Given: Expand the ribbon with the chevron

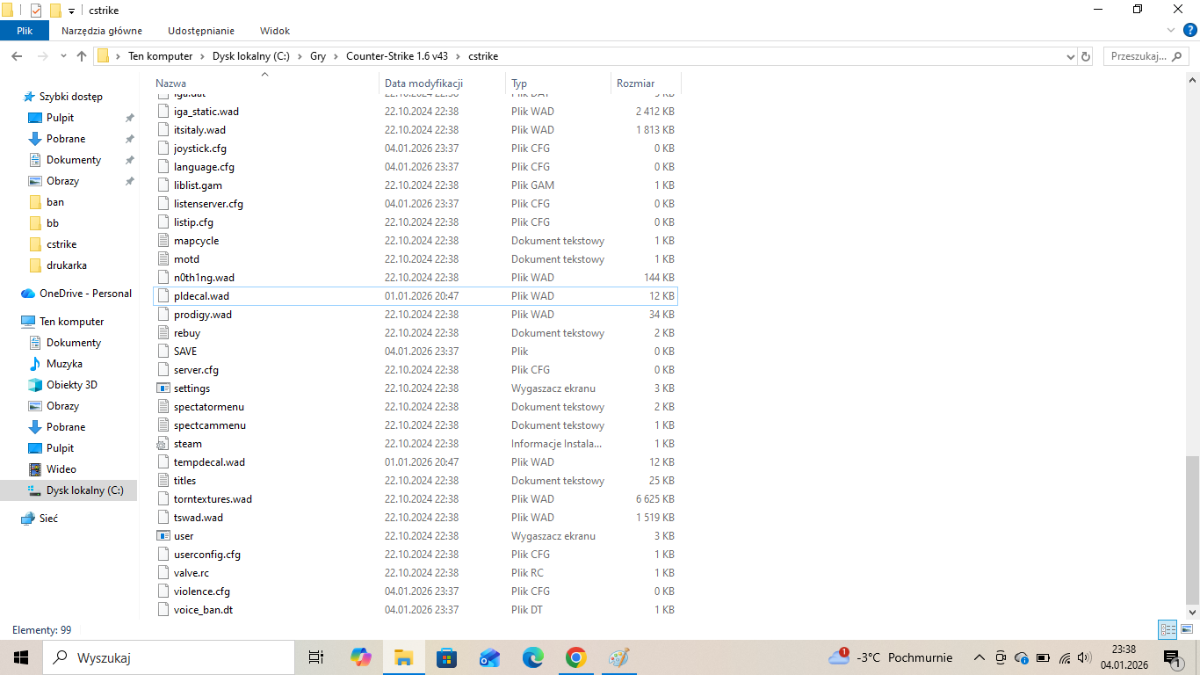Looking at the screenshot, I should pyautogui.click(x=1169, y=31).
